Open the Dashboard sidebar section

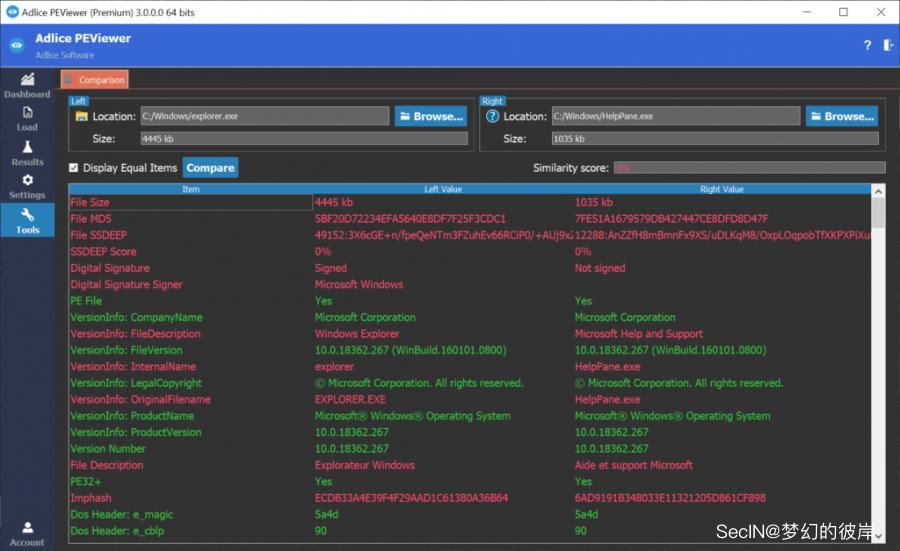pyautogui.click(x=27, y=85)
